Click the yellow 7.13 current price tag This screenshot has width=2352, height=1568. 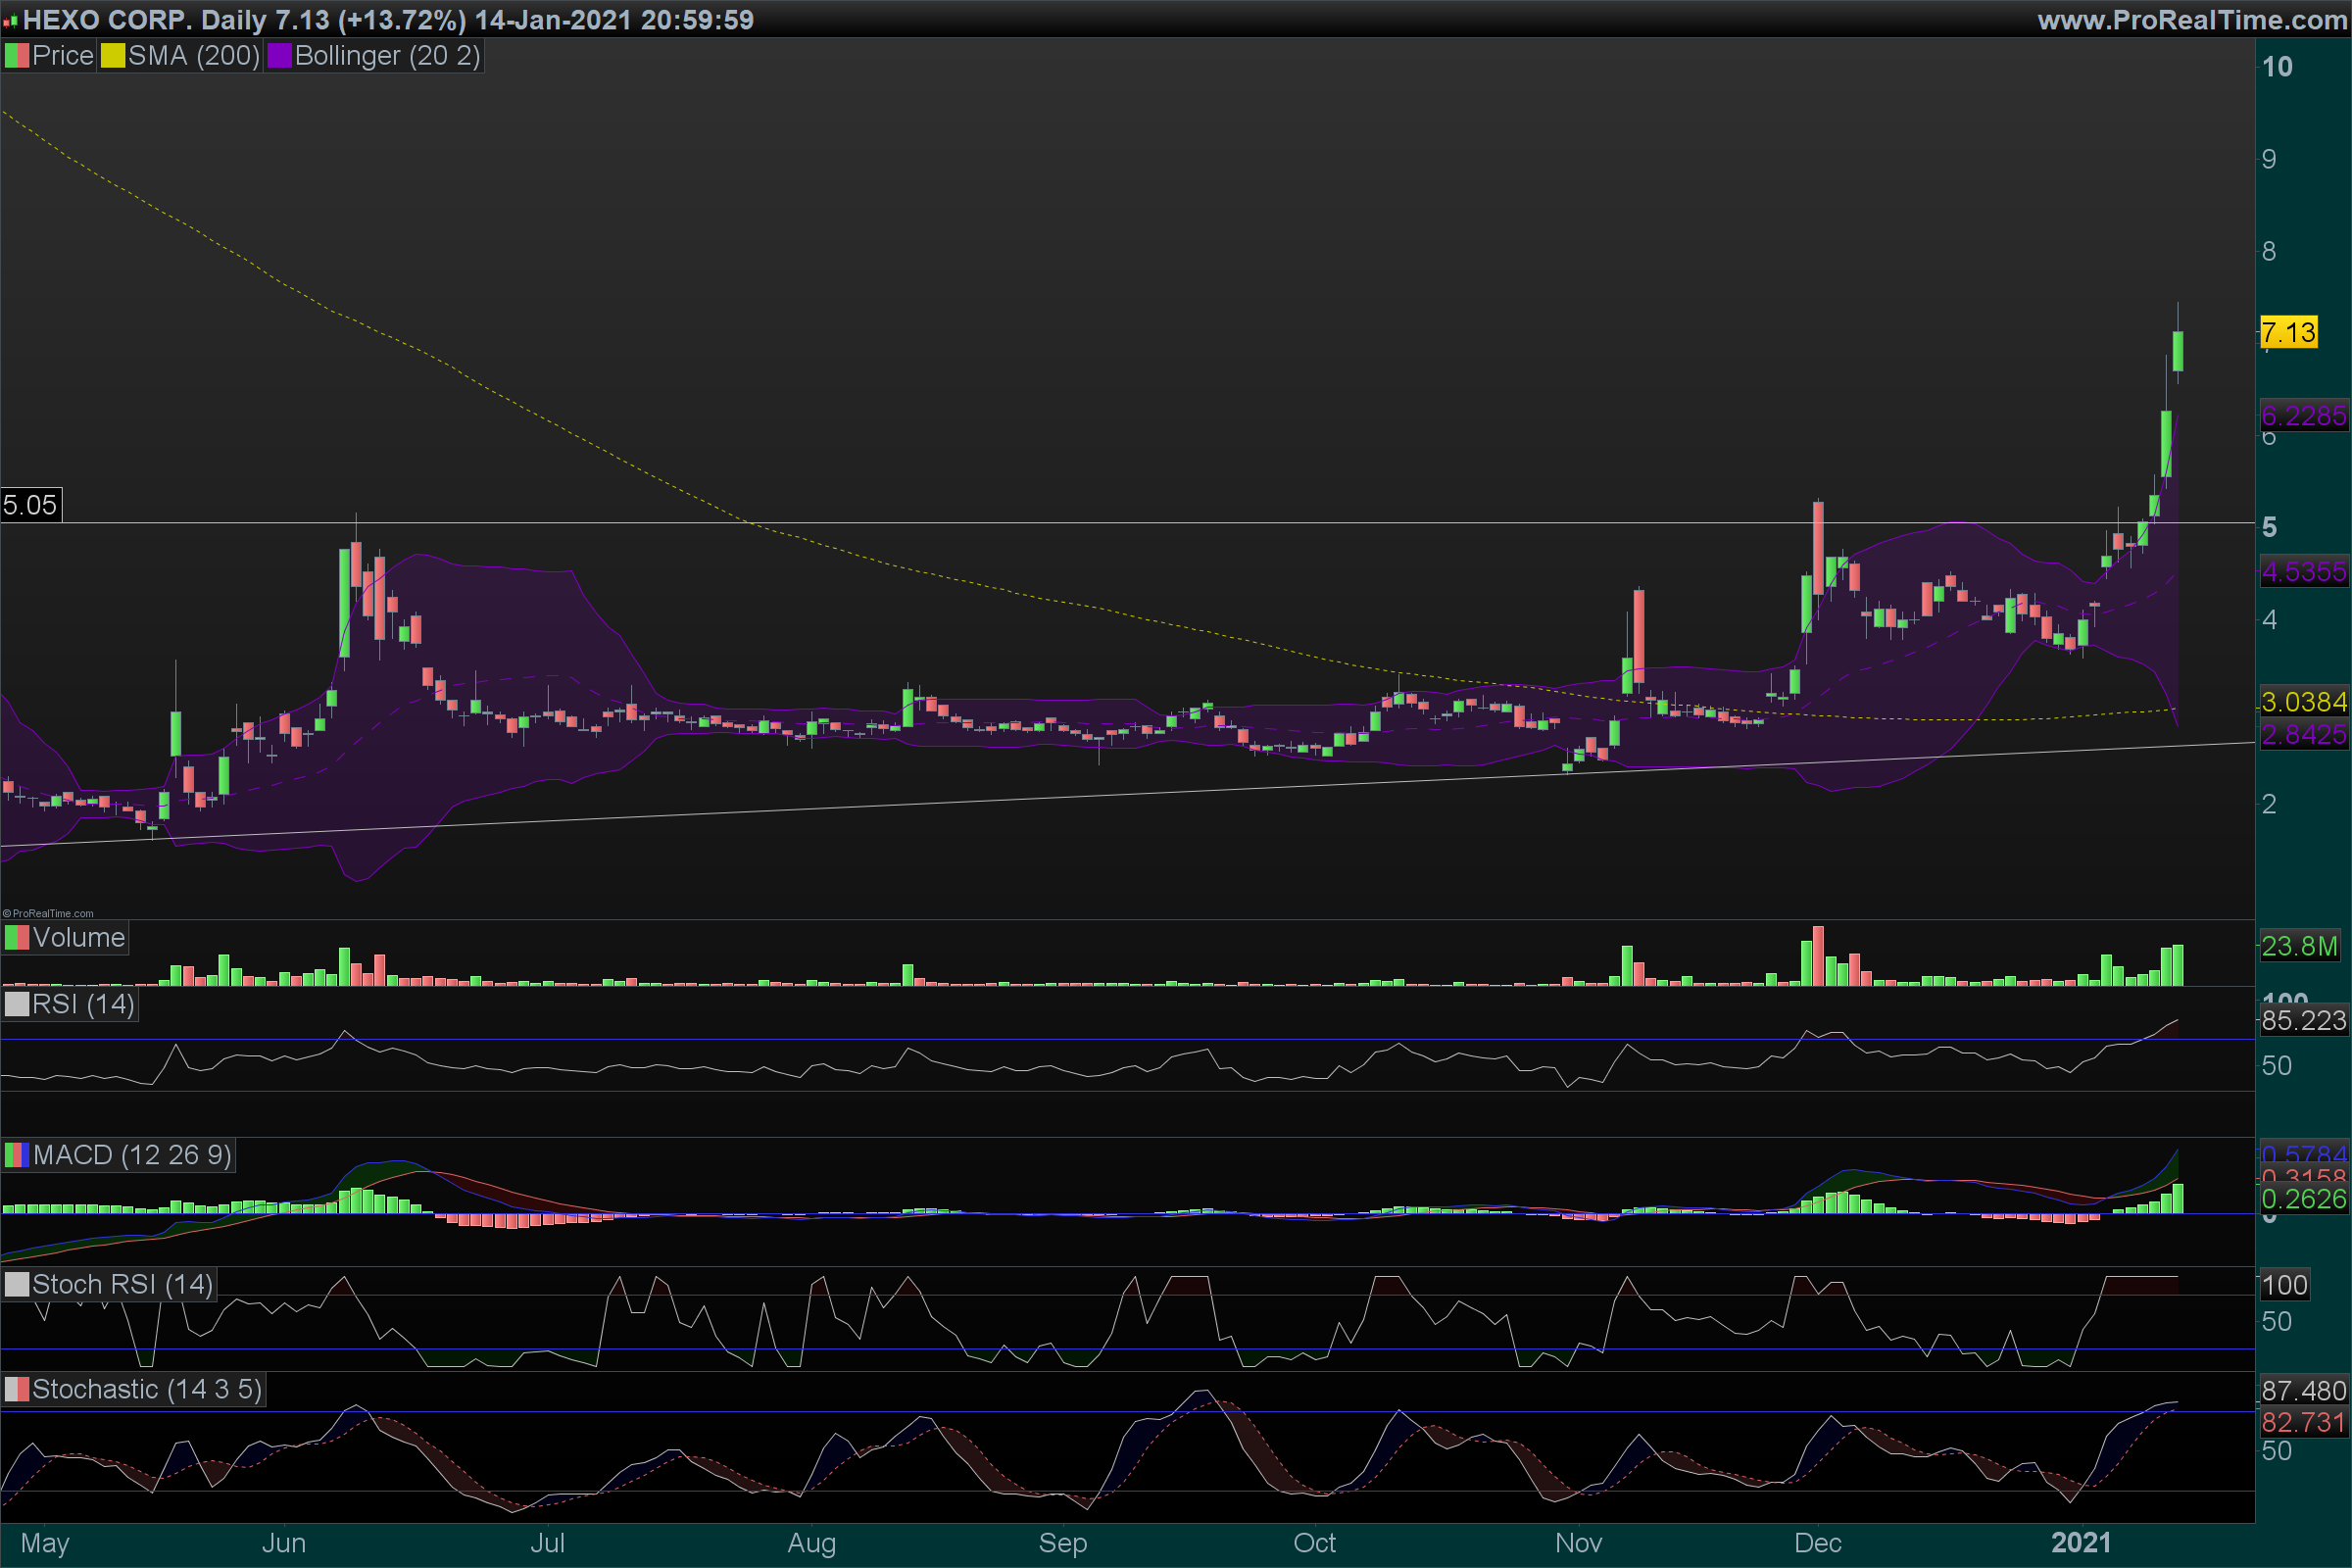(x=2288, y=333)
